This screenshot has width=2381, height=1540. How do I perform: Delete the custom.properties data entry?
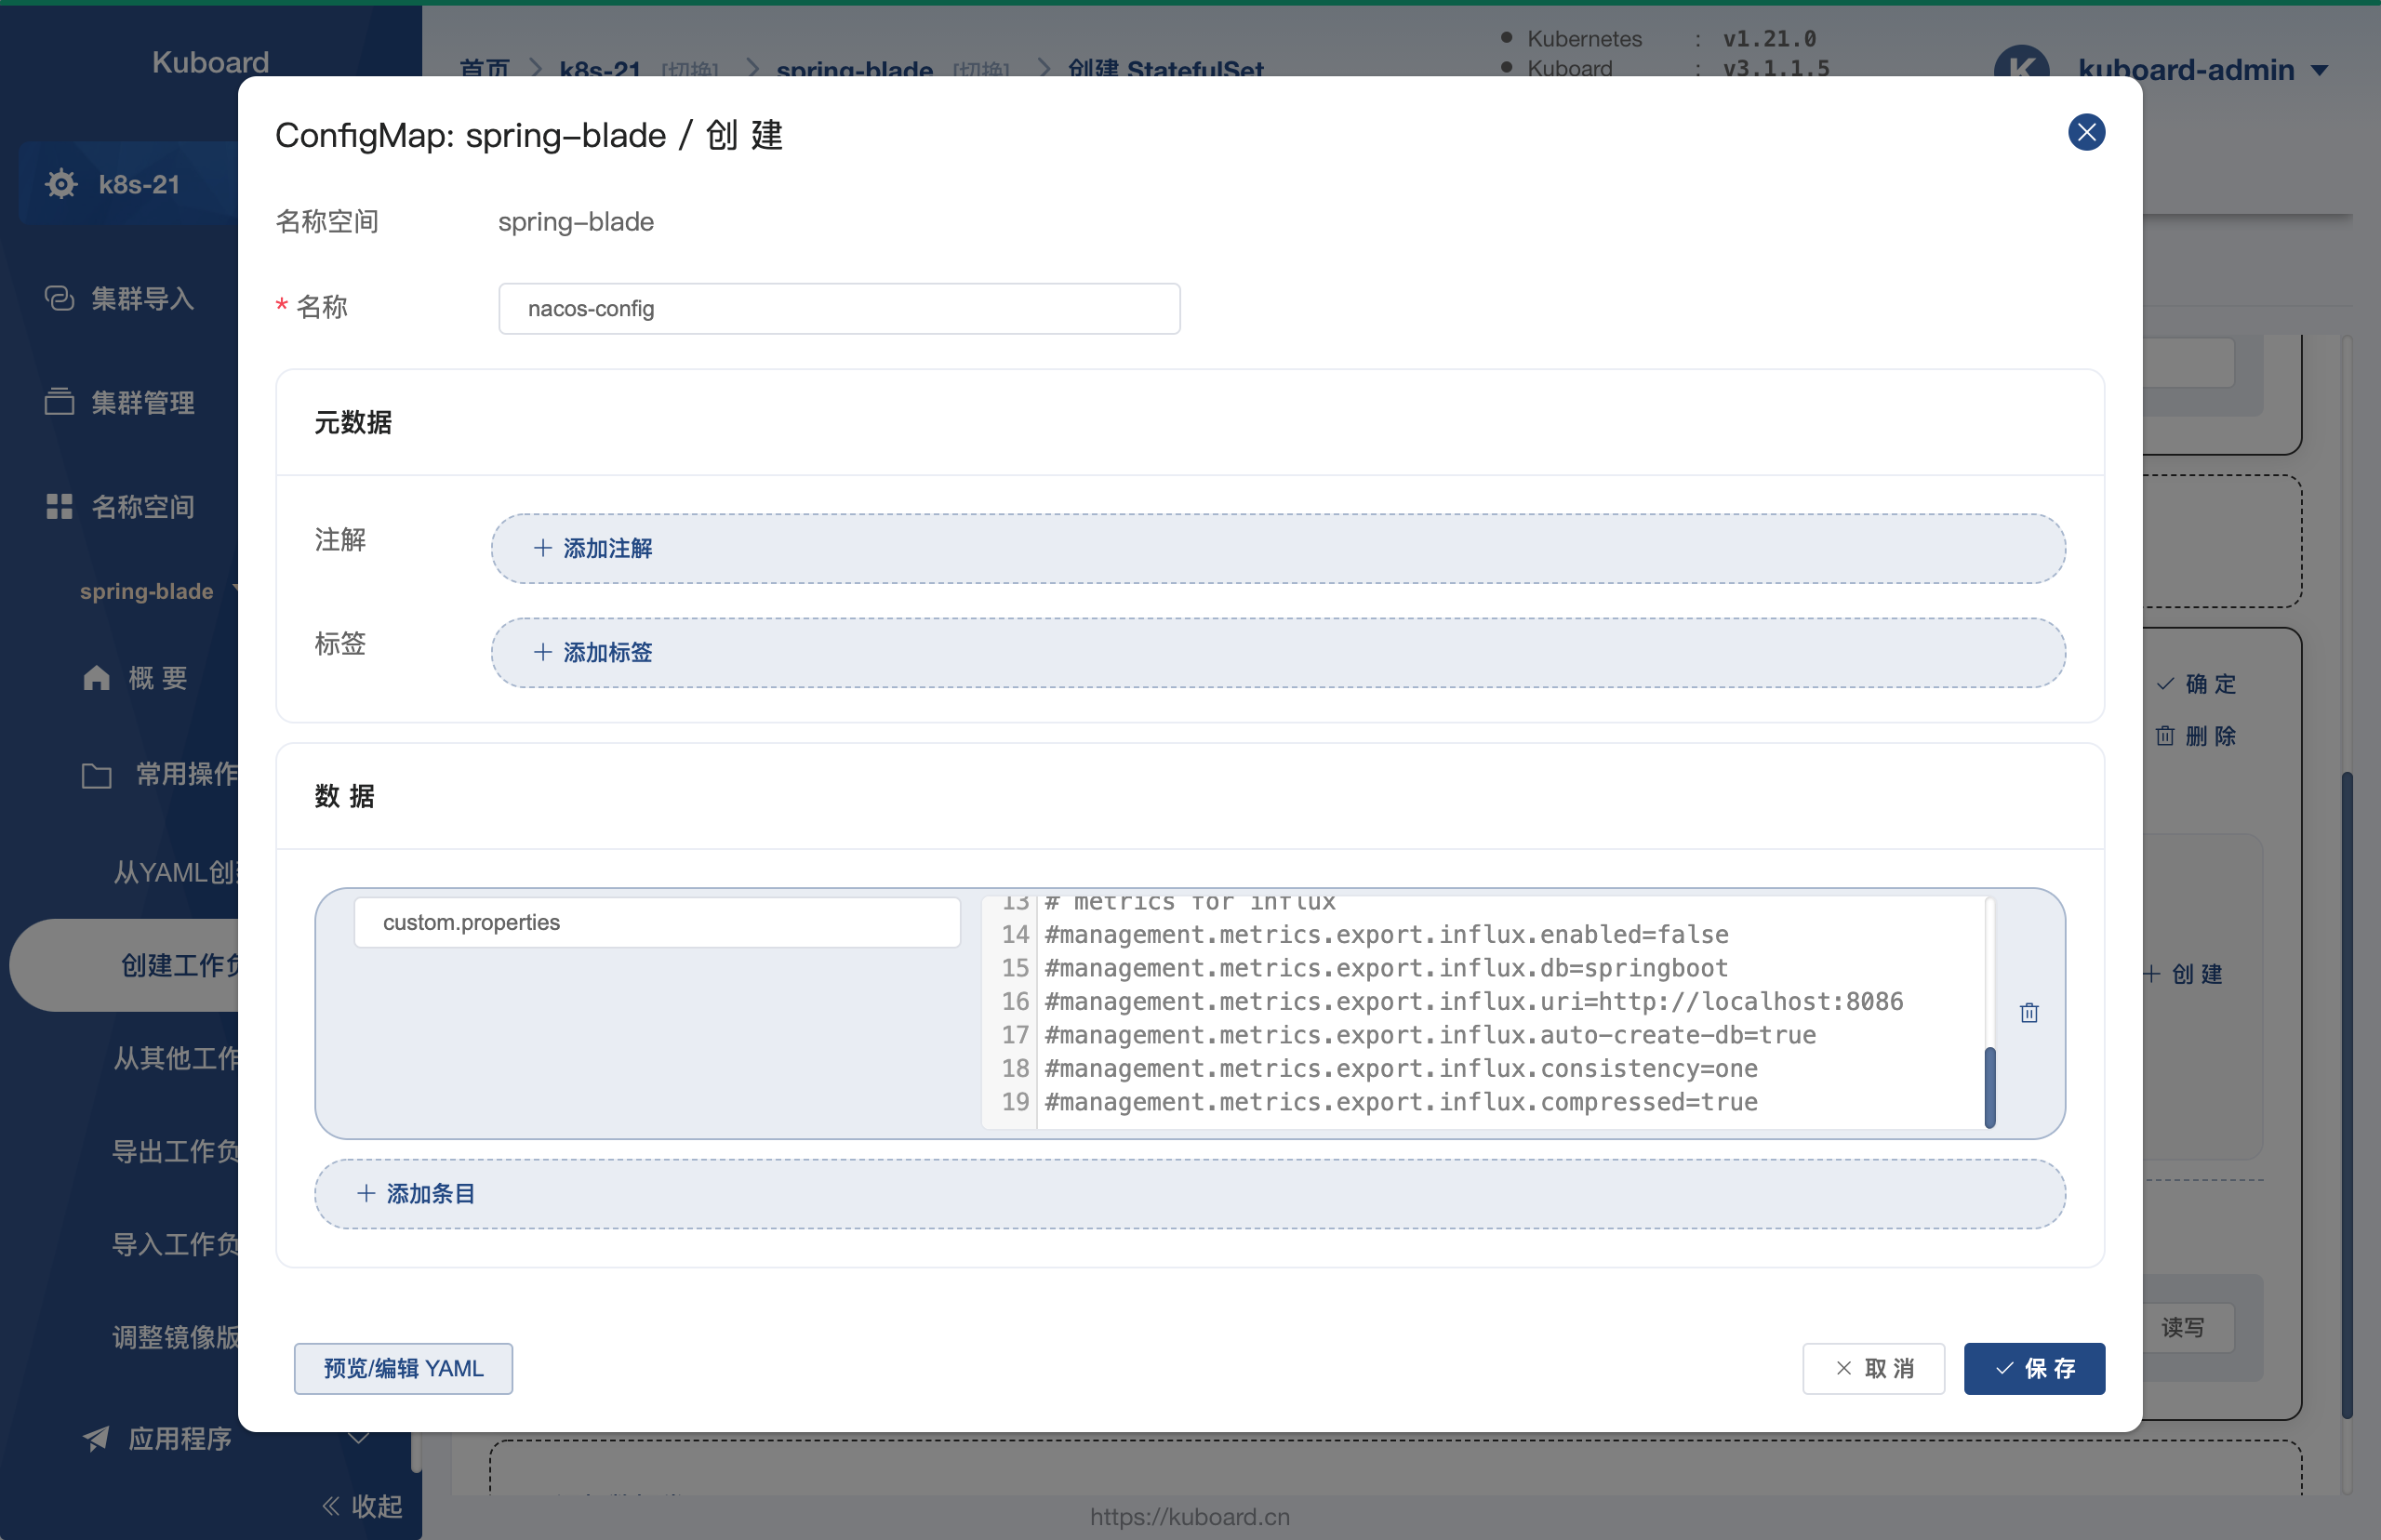tap(2029, 1013)
